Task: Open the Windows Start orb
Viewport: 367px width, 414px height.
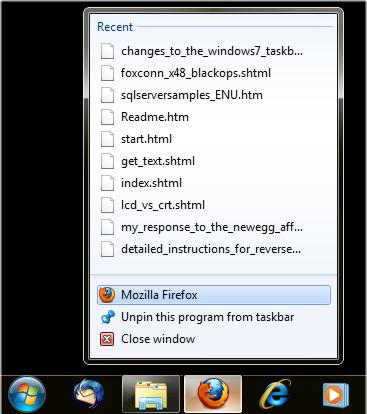Action: coord(27,395)
